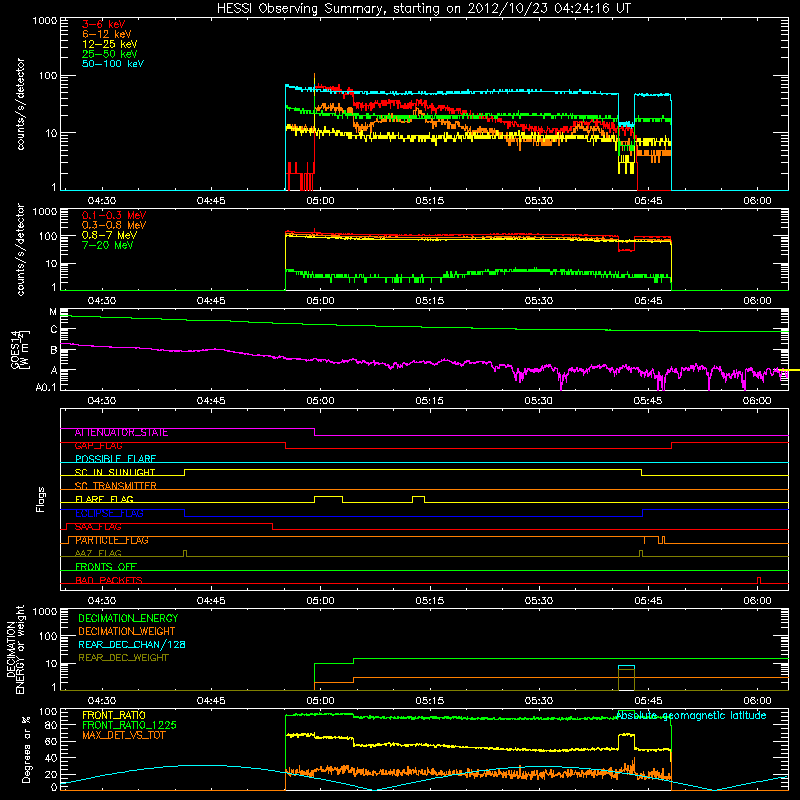Select the SC_IN_SUNLIGHT flag label
This screenshot has height=800, width=800.
click(x=115, y=472)
